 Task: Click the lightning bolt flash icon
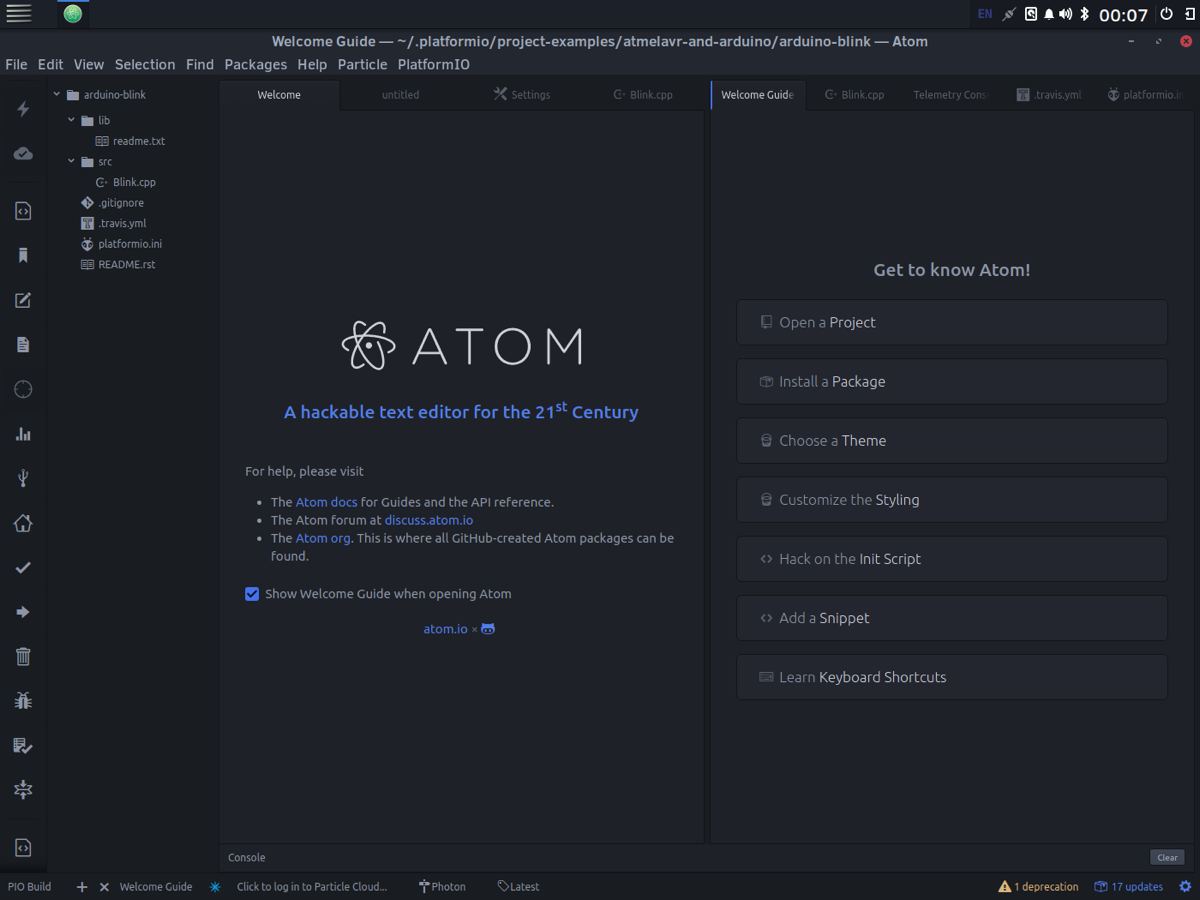tap(23, 109)
